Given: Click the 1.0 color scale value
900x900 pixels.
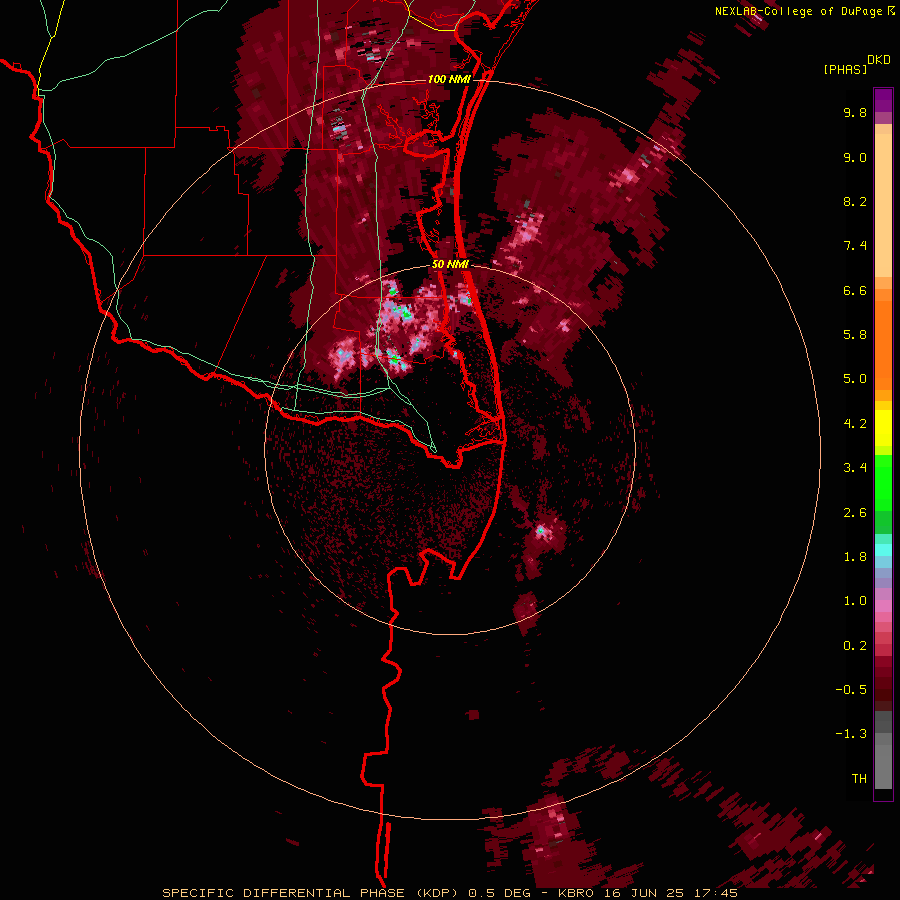Looking at the screenshot, I should tap(855, 601).
